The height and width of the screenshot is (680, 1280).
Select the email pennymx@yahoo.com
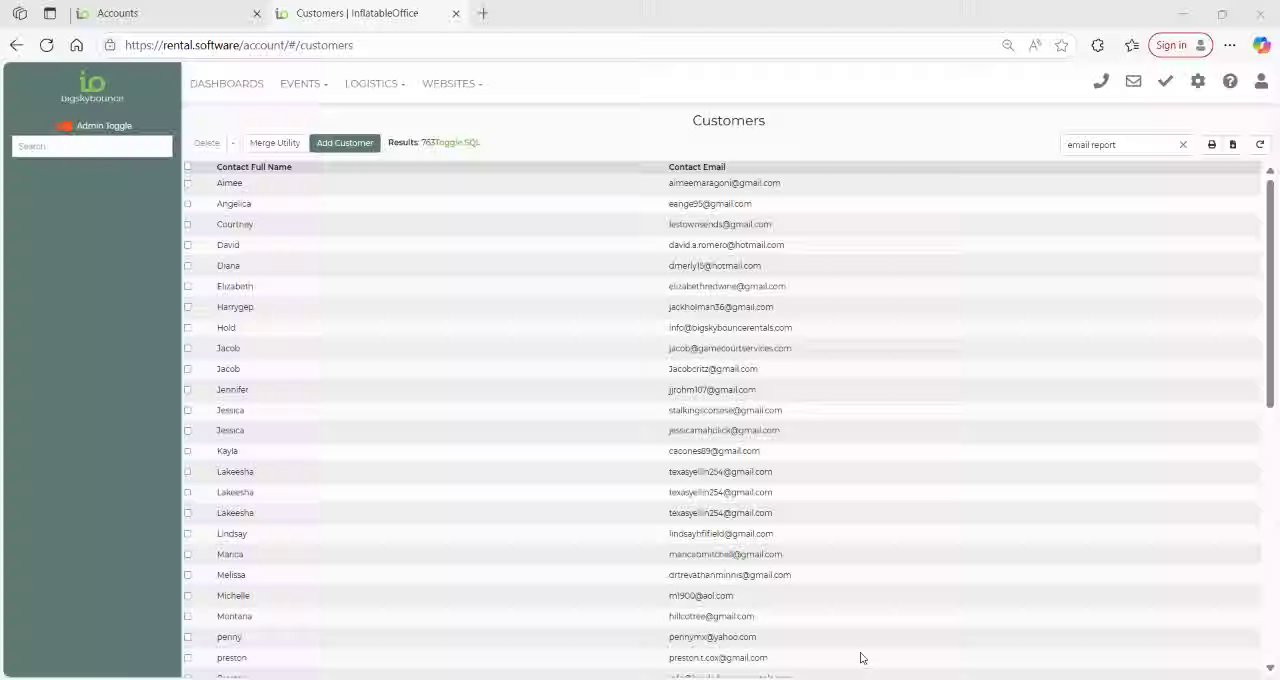[712, 637]
